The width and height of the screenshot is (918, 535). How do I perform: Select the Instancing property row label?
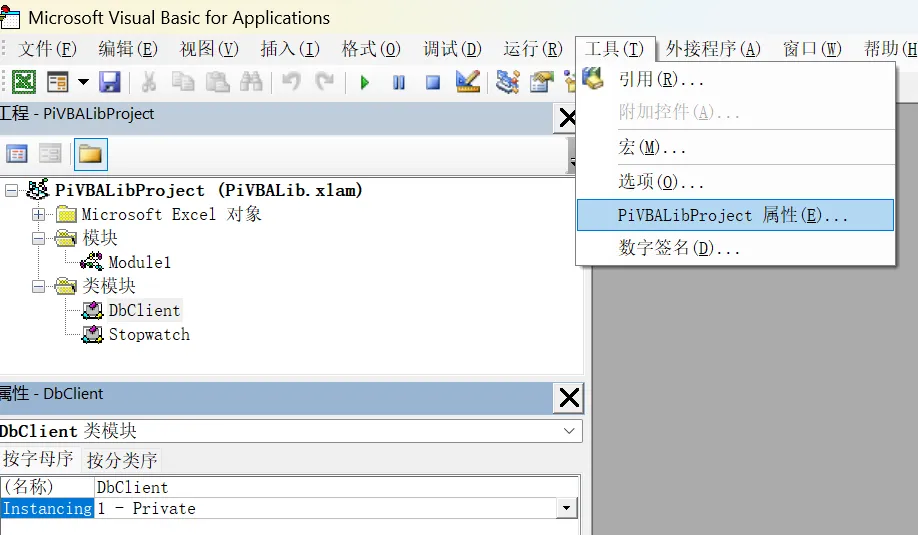coord(47,508)
